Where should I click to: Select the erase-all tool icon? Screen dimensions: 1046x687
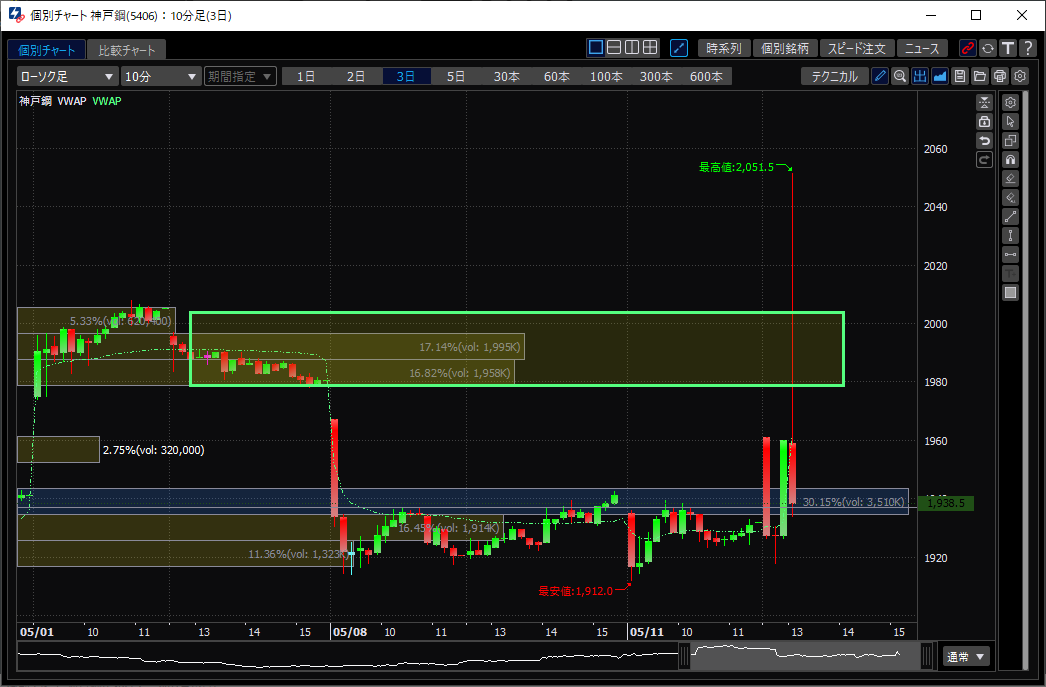[1011, 197]
